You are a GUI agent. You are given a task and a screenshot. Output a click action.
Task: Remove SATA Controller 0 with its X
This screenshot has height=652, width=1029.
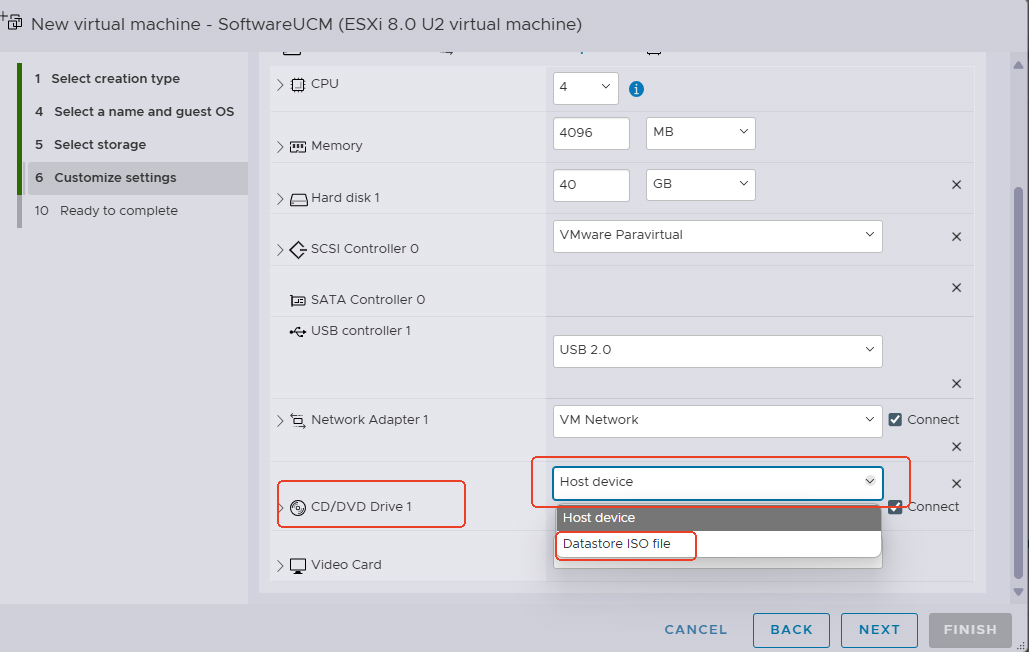(956, 288)
